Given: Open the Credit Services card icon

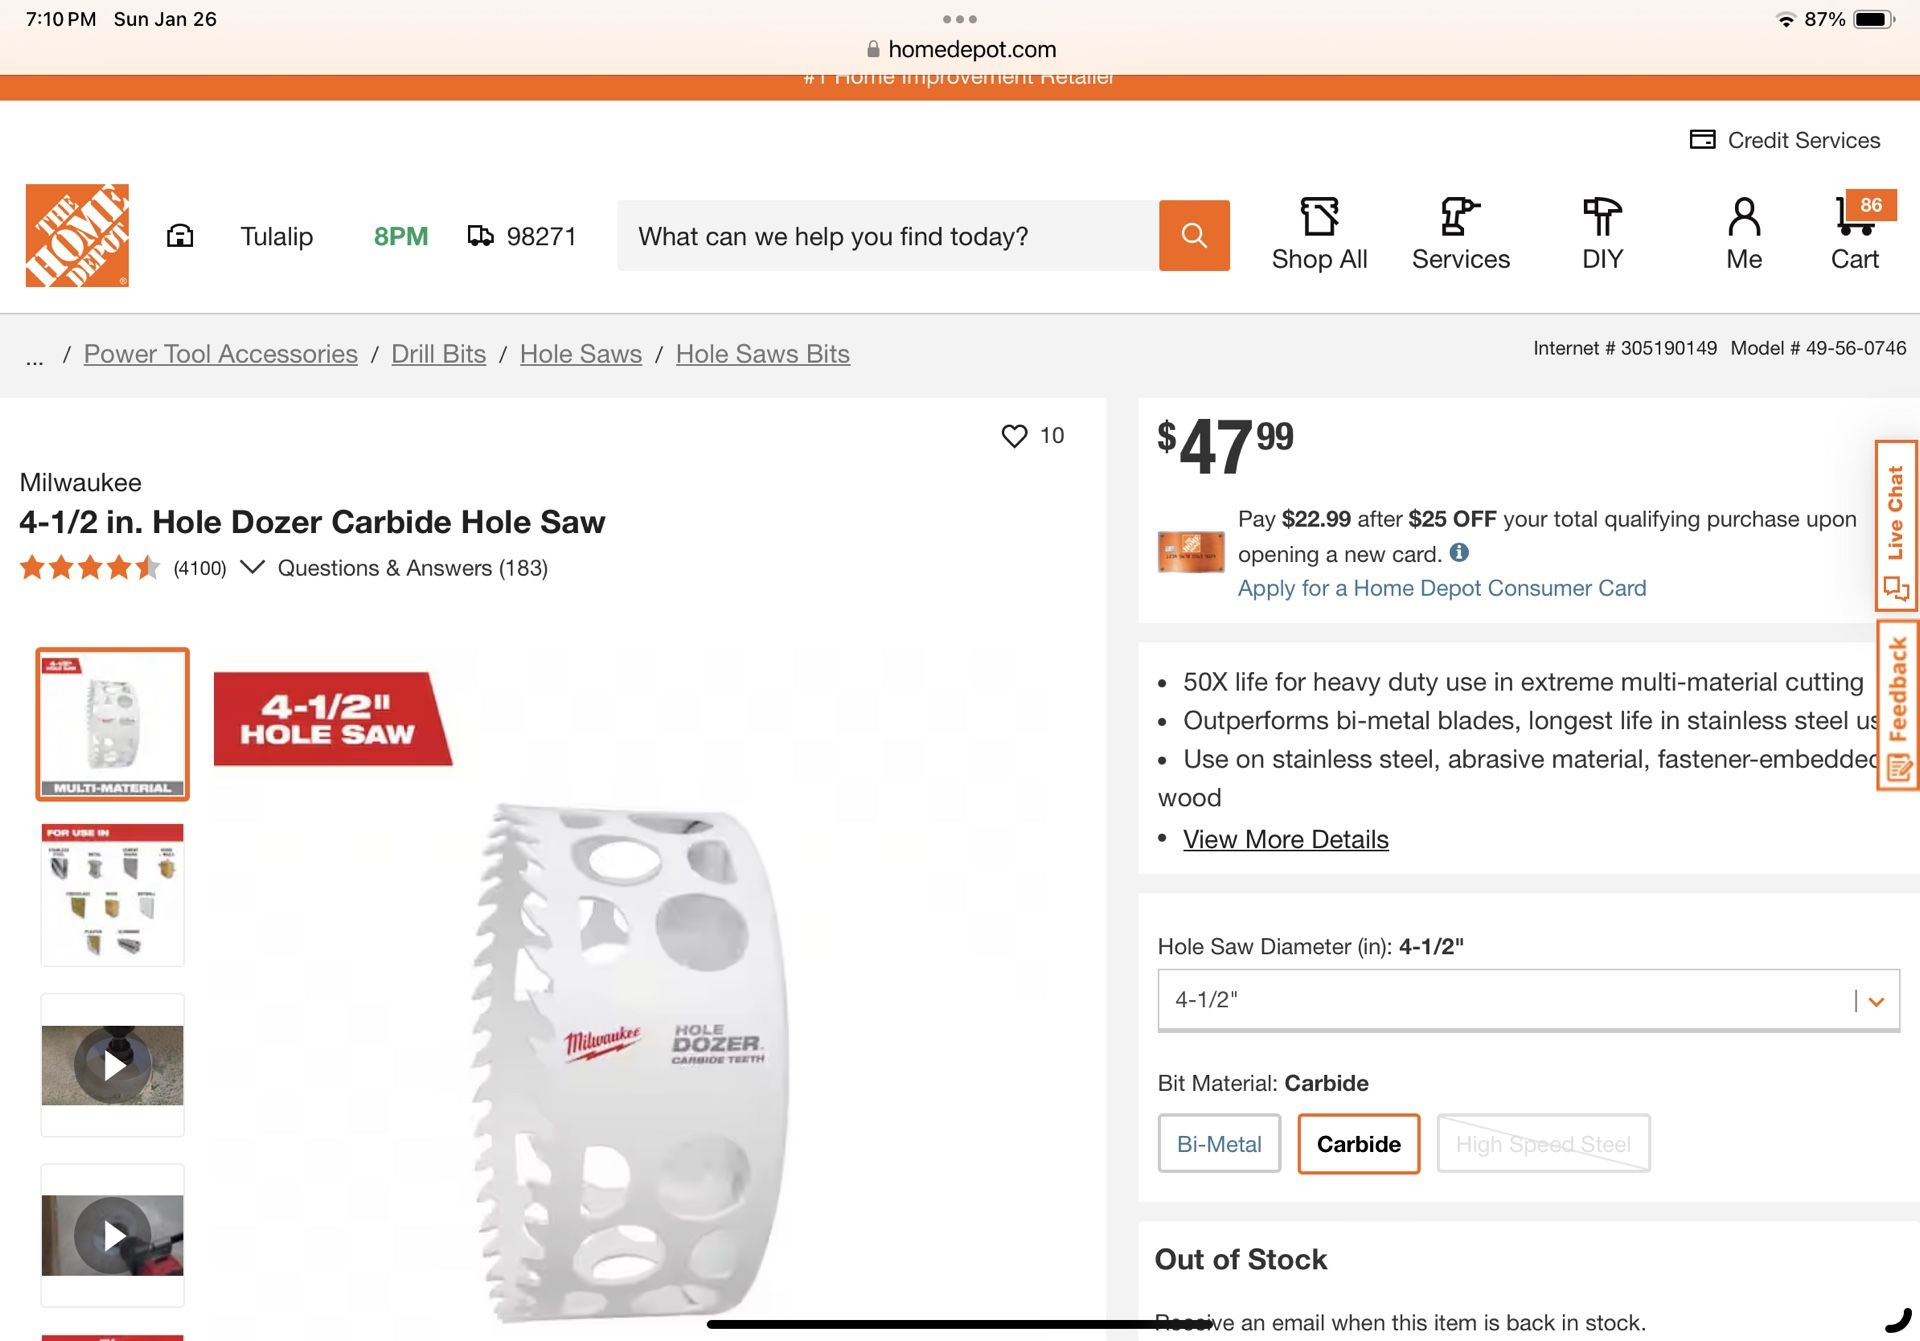Looking at the screenshot, I should point(1702,140).
